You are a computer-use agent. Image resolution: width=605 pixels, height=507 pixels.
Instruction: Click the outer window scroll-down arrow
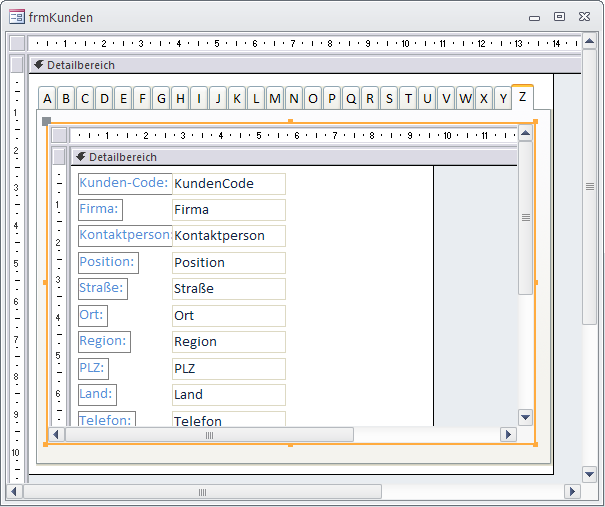590,474
